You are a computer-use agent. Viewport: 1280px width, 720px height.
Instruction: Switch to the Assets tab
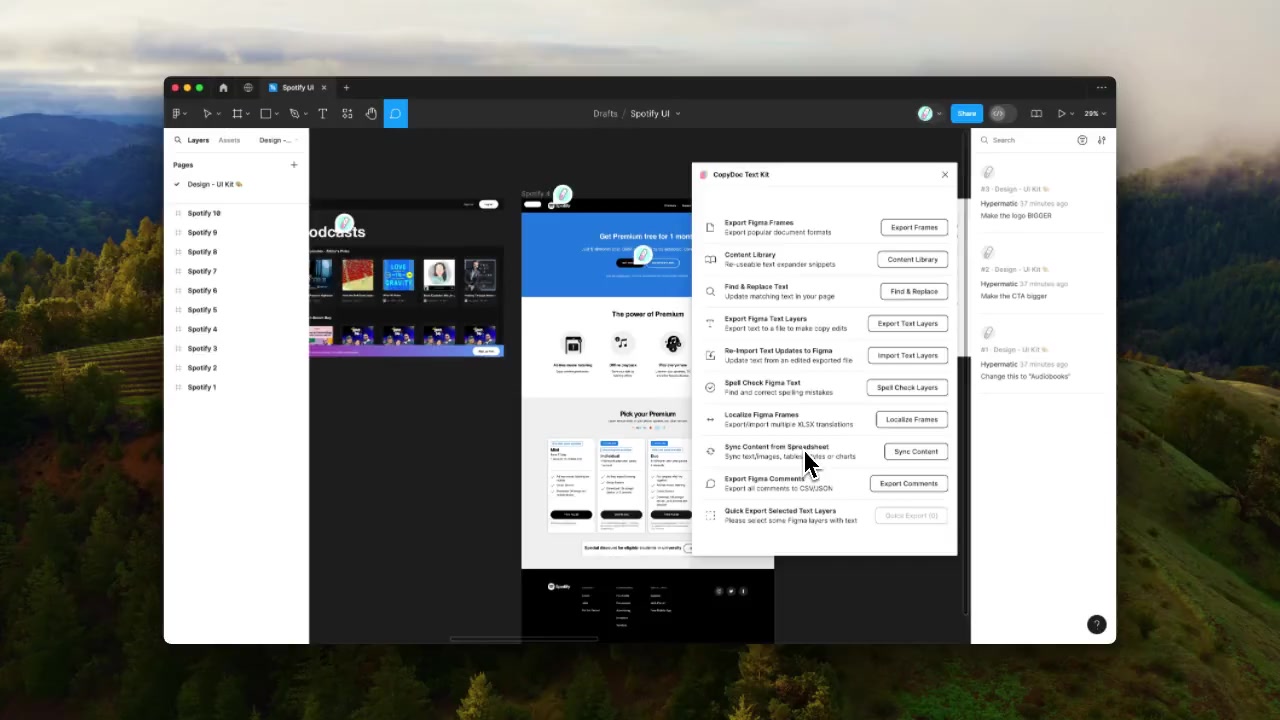tap(229, 140)
